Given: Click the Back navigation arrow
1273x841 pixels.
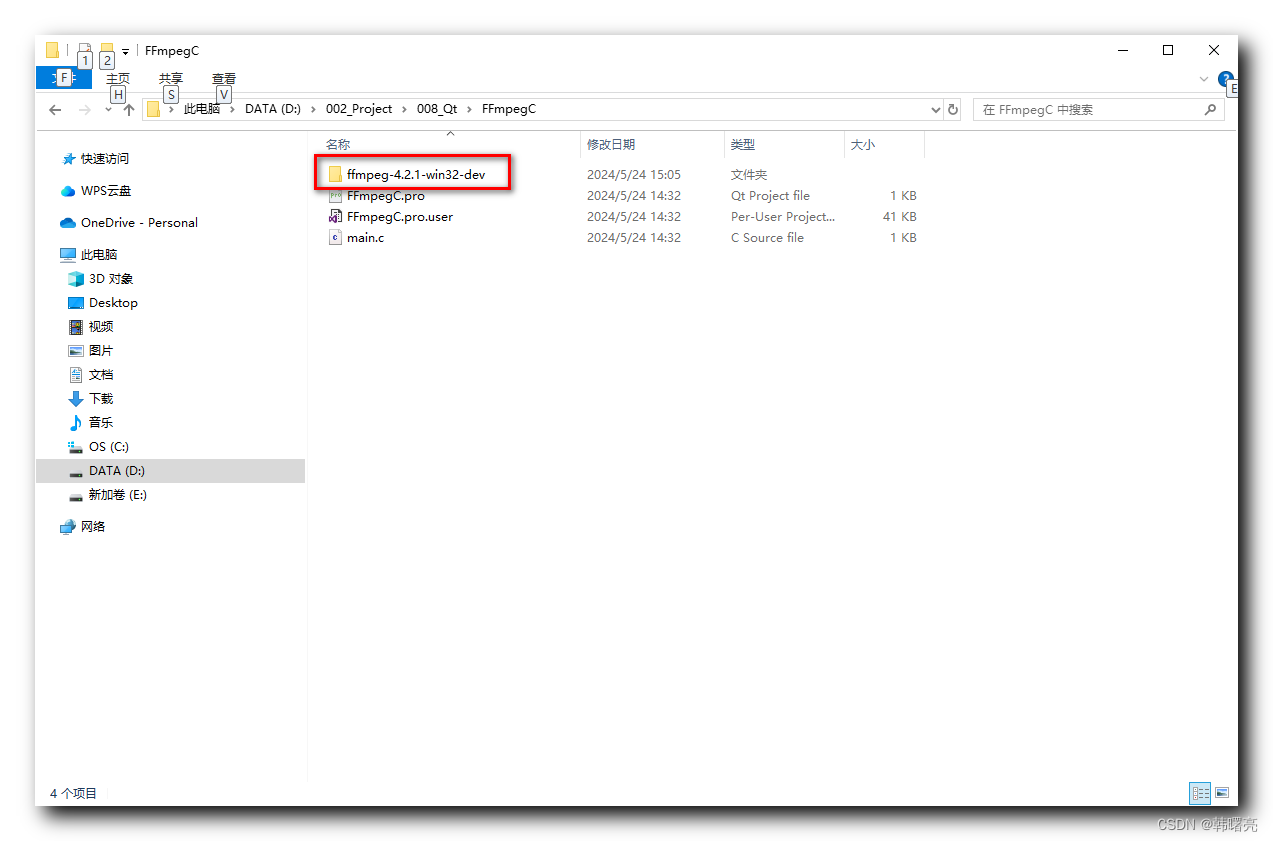Looking at the screenshot, I should (55, 109).
